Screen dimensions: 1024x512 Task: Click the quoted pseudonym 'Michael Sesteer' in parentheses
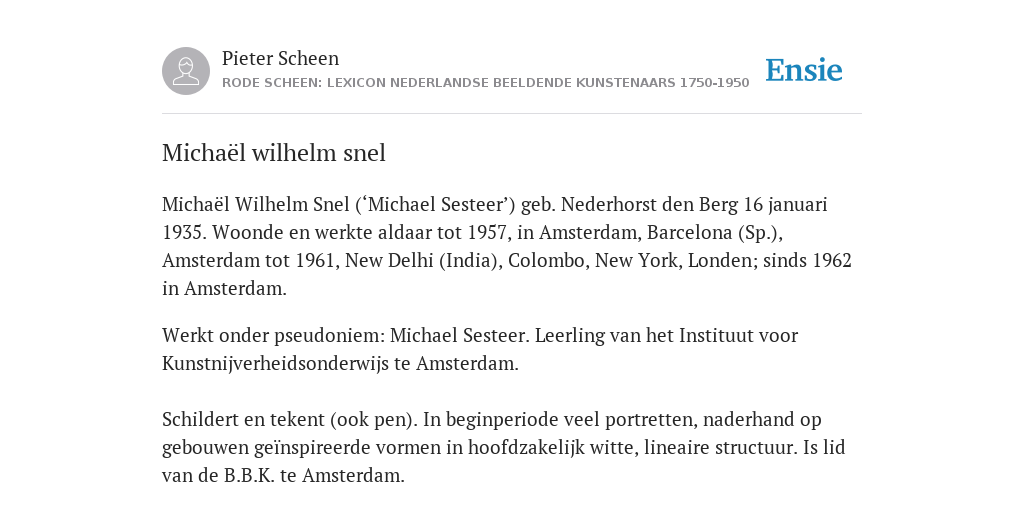[x=438, y=204]
